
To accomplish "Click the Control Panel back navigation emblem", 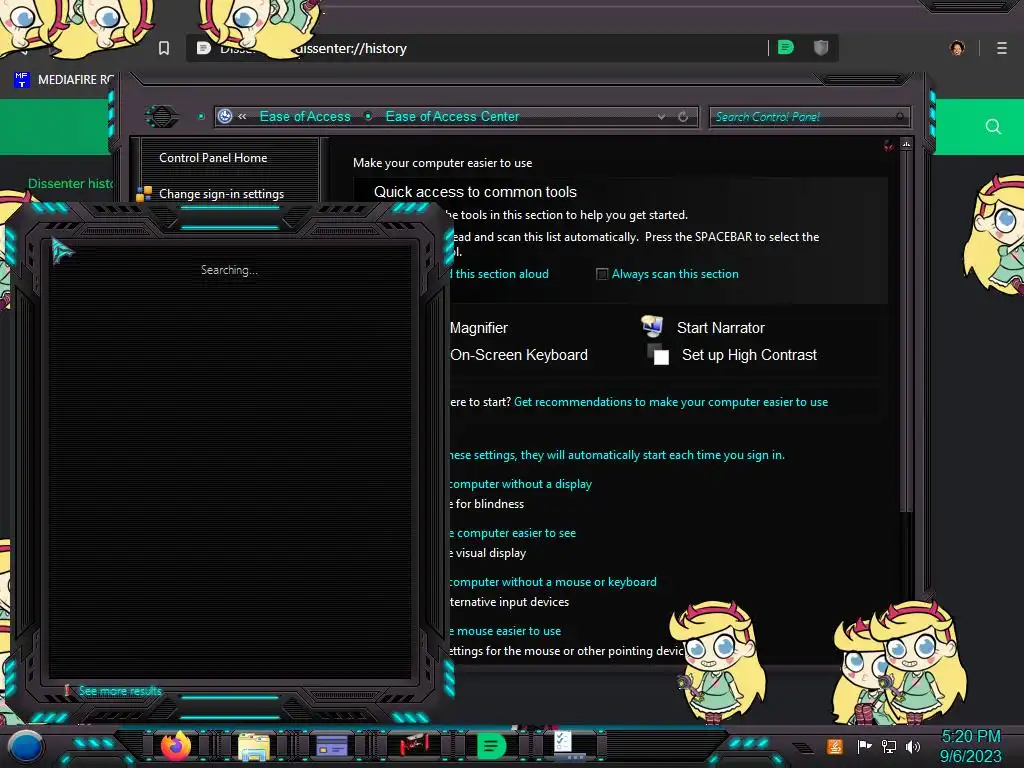I will [161, 117].
